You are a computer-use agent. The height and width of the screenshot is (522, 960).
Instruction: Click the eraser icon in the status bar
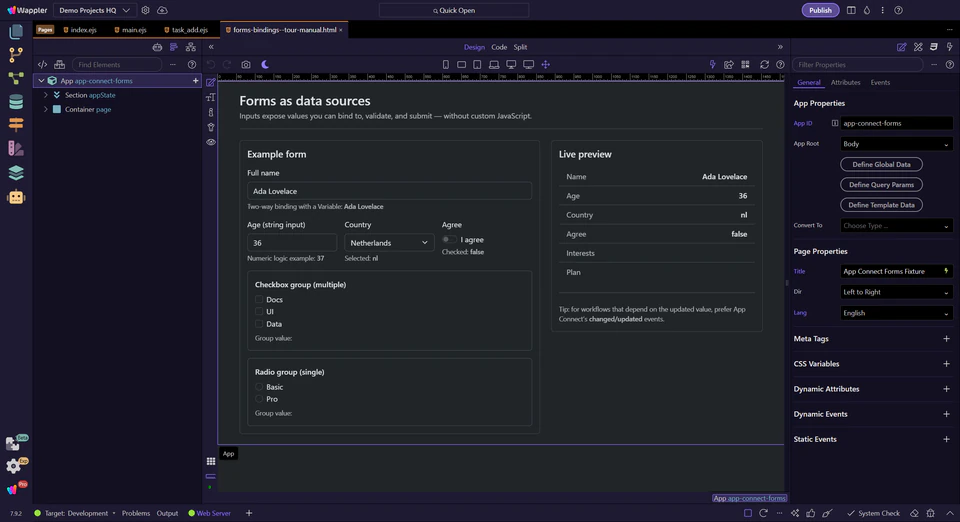coord(914,513)
